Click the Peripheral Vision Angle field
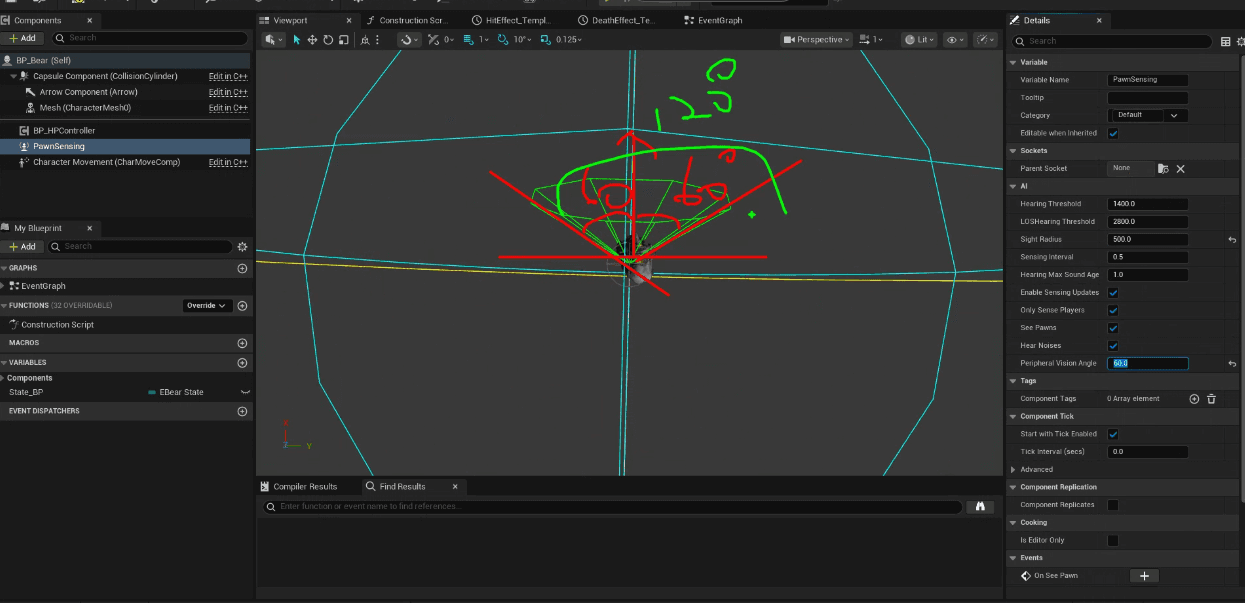The image size is (1245, 603). coord(1147,364)
